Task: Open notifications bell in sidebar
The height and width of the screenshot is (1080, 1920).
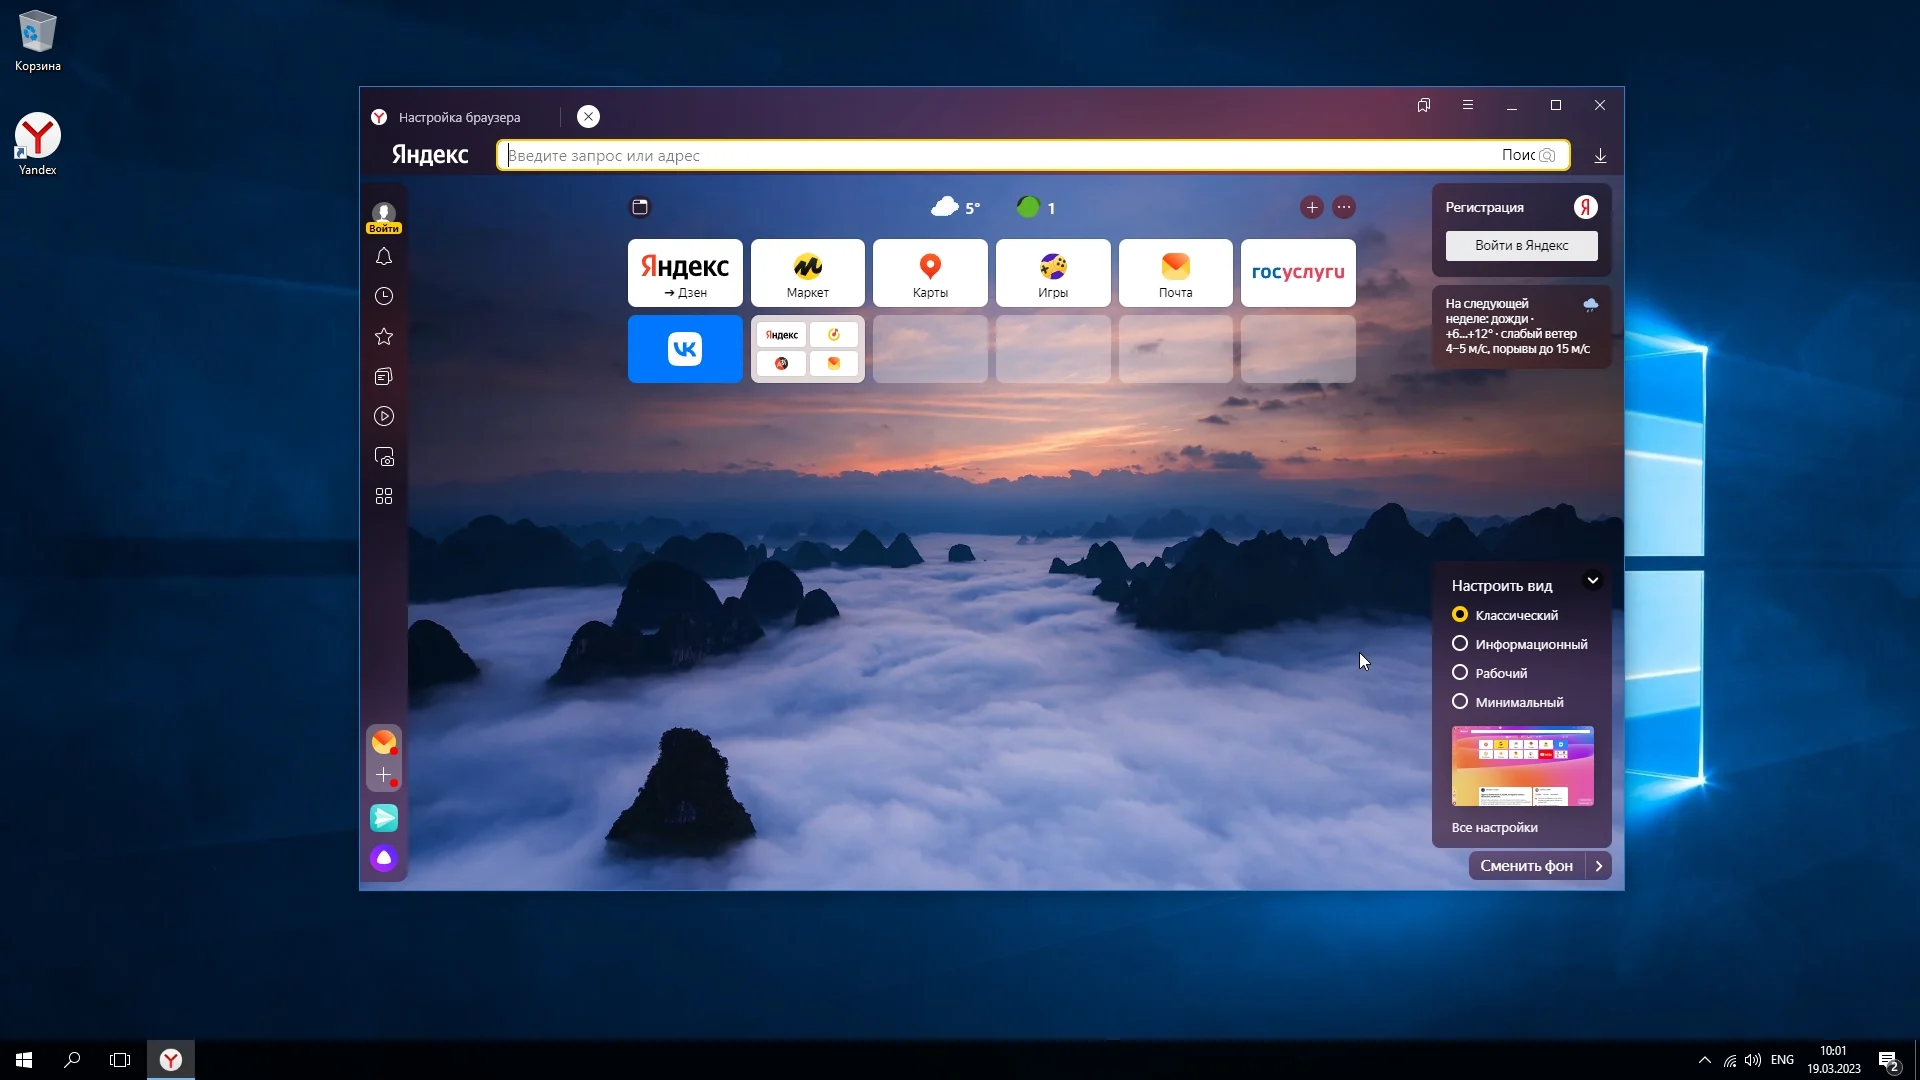Action: coord(384,257)
